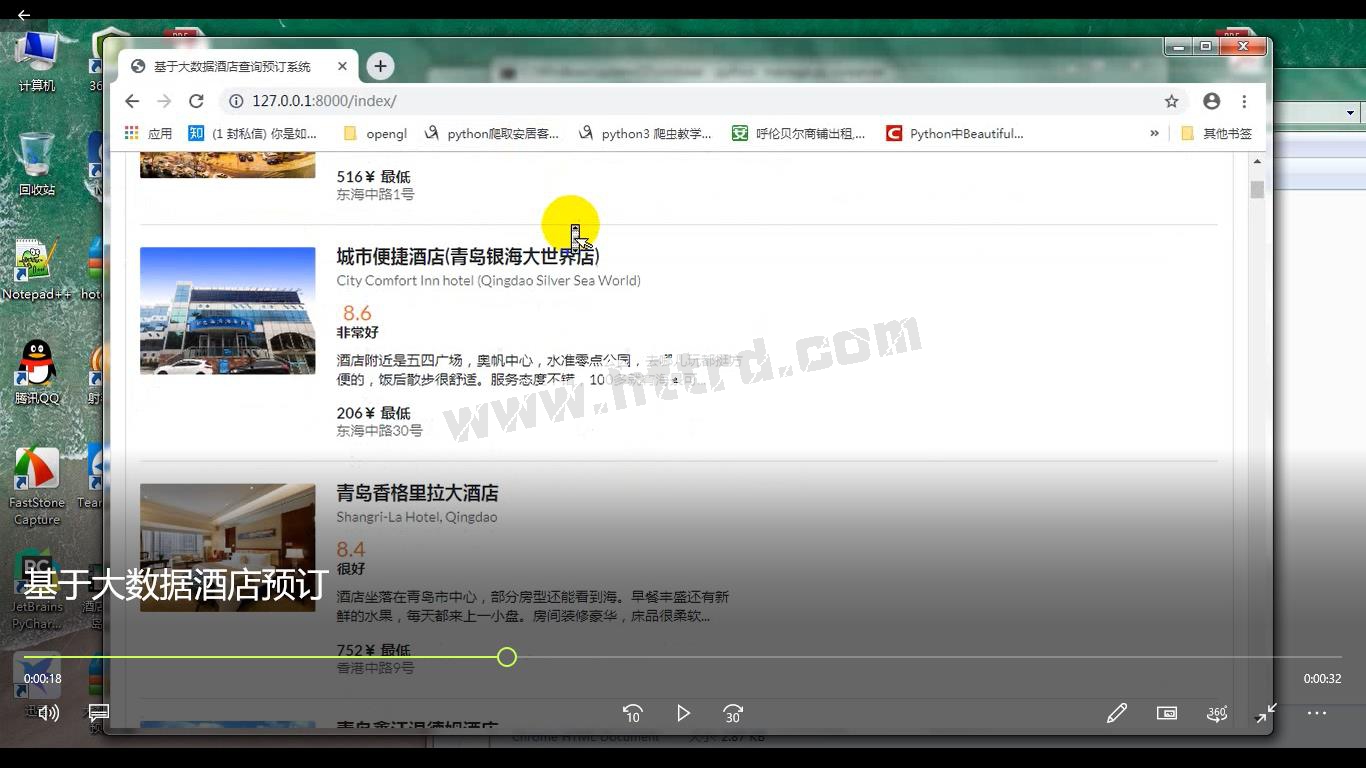Click the City Comfort Inn hotel photo
Viewport: 1366px width, 768px height.
coord(228,311)
